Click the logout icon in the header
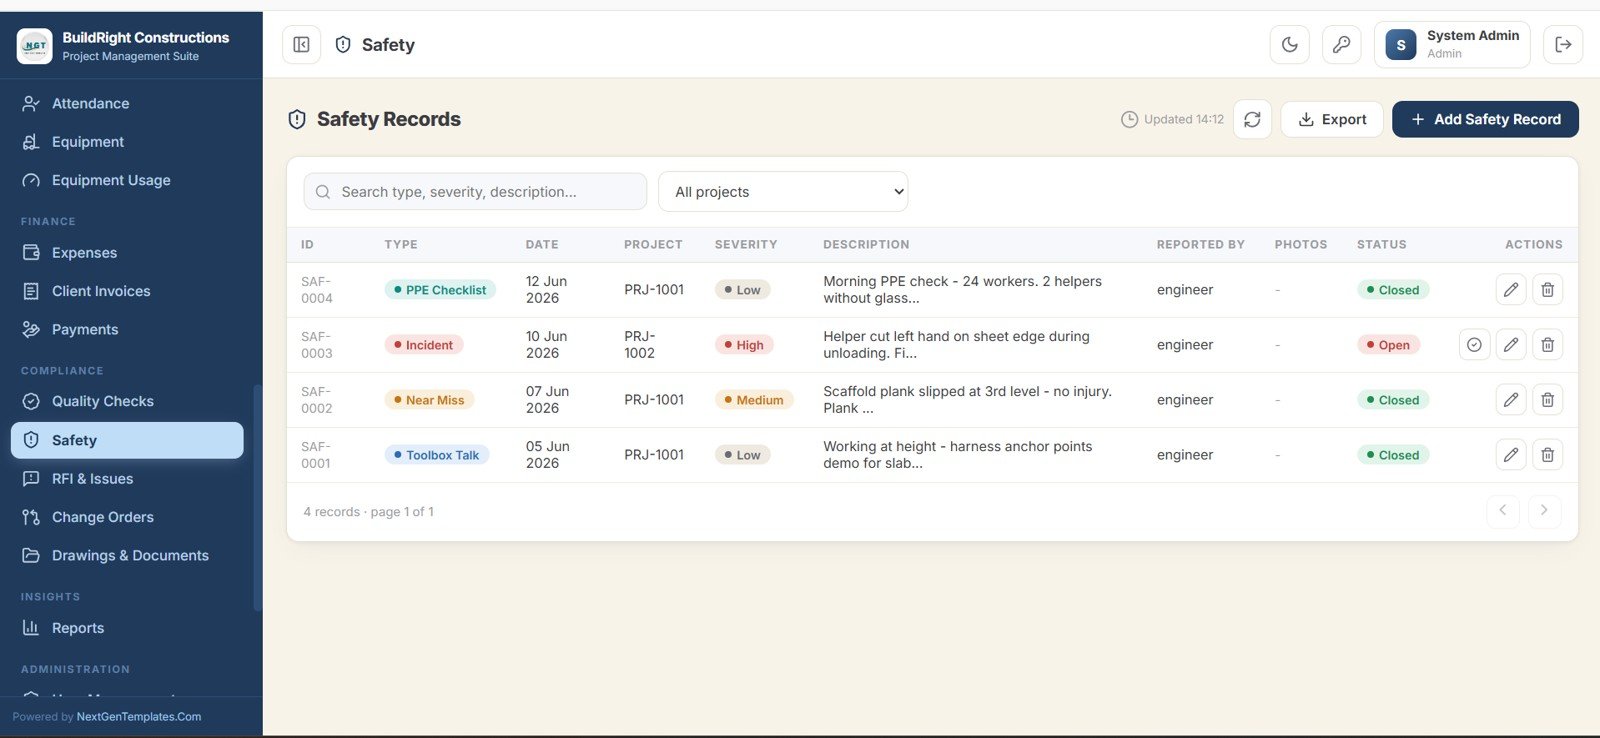Viewport: 1600px width, 738px height. point(1563,45)
